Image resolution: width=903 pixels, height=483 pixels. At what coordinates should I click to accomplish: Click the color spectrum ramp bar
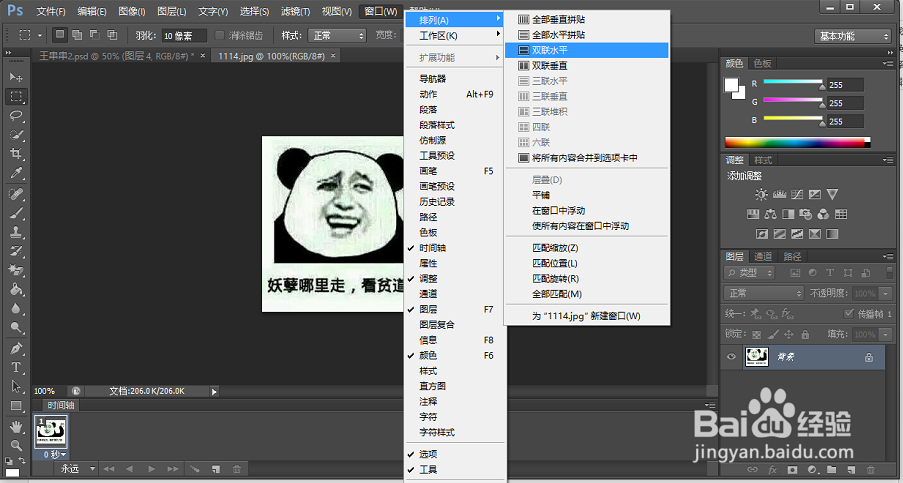[797, 142]
